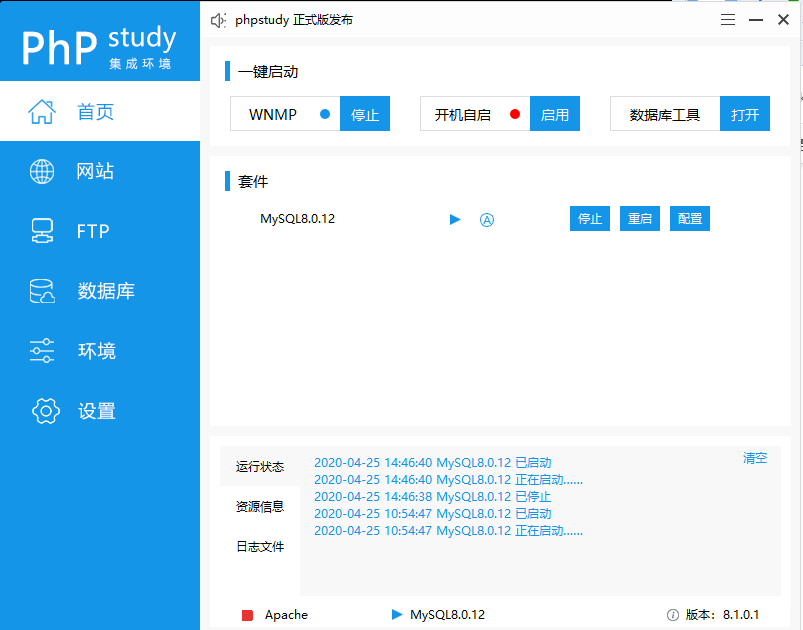Click the WNMP label box
The height and width of the screenshot is (630, 803).
tap(285, 114)
